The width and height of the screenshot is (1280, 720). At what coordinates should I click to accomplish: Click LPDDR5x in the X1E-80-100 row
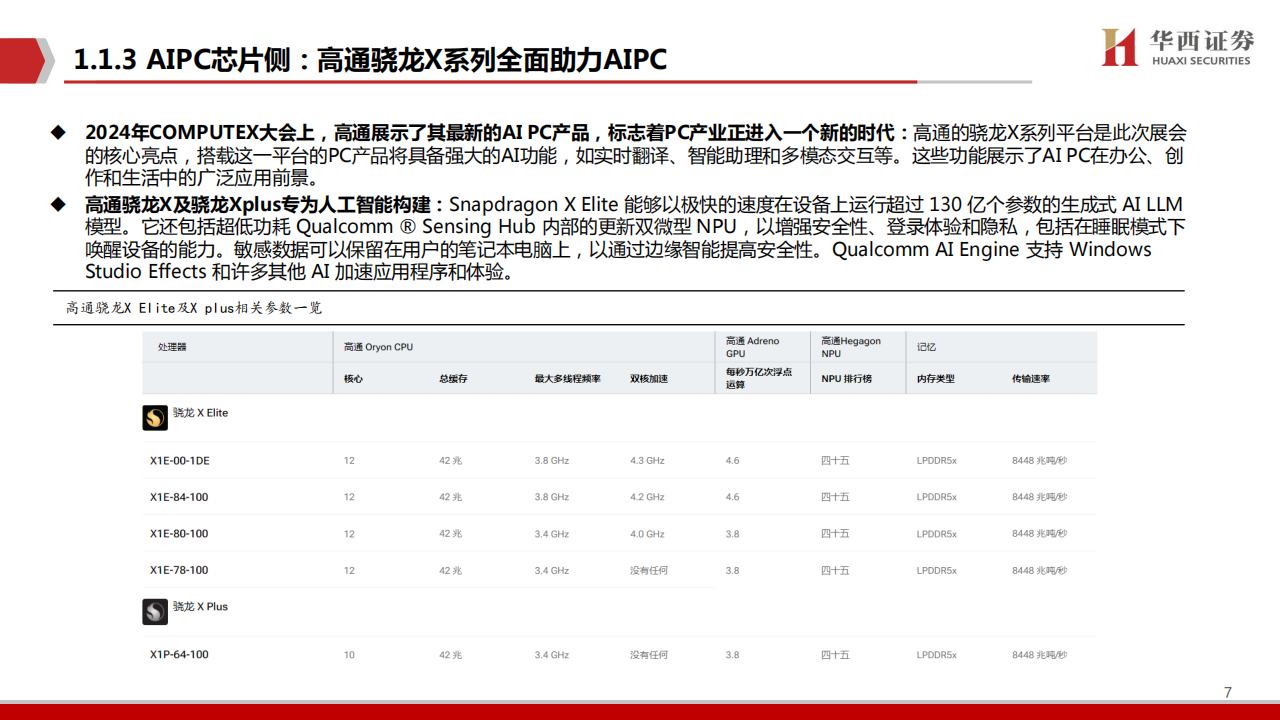[936, 534]
